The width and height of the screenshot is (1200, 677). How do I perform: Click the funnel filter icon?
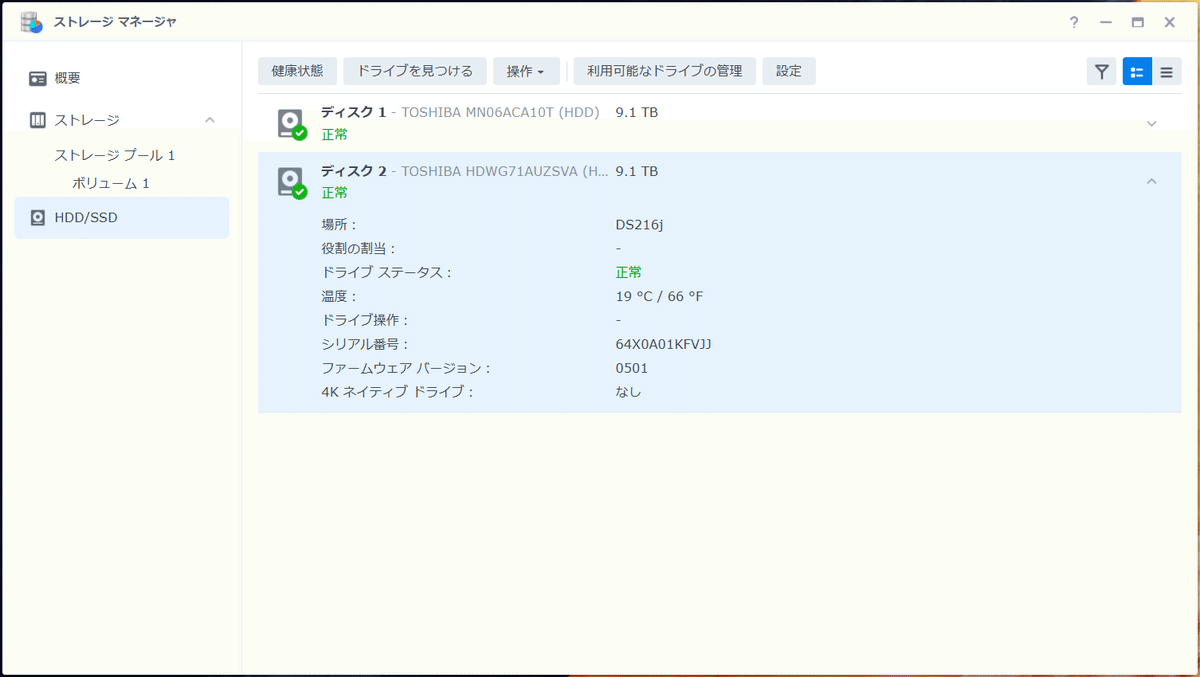tap(1101, 71)
